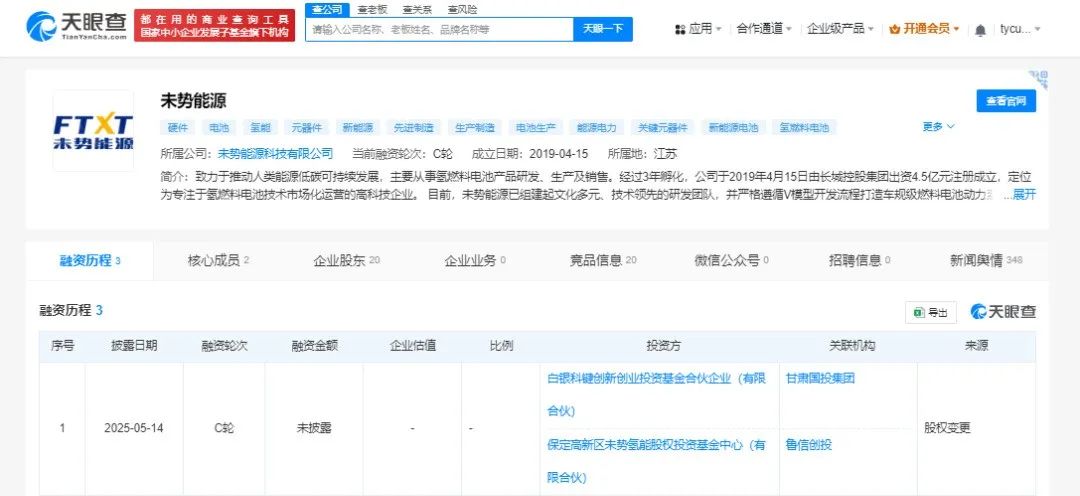The width and height of the screenshot is (1080, 496).
Task: Open the 新闻舆情 tab
Action: 986,260
